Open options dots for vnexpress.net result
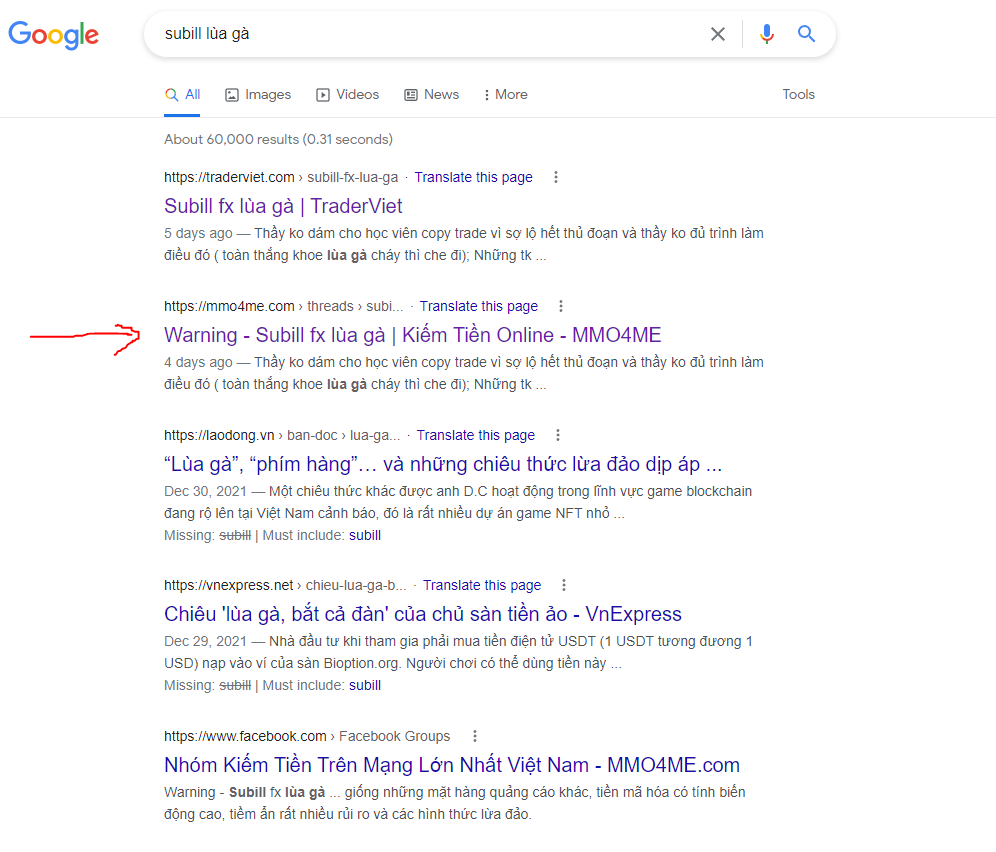 [x=564, y=585]
